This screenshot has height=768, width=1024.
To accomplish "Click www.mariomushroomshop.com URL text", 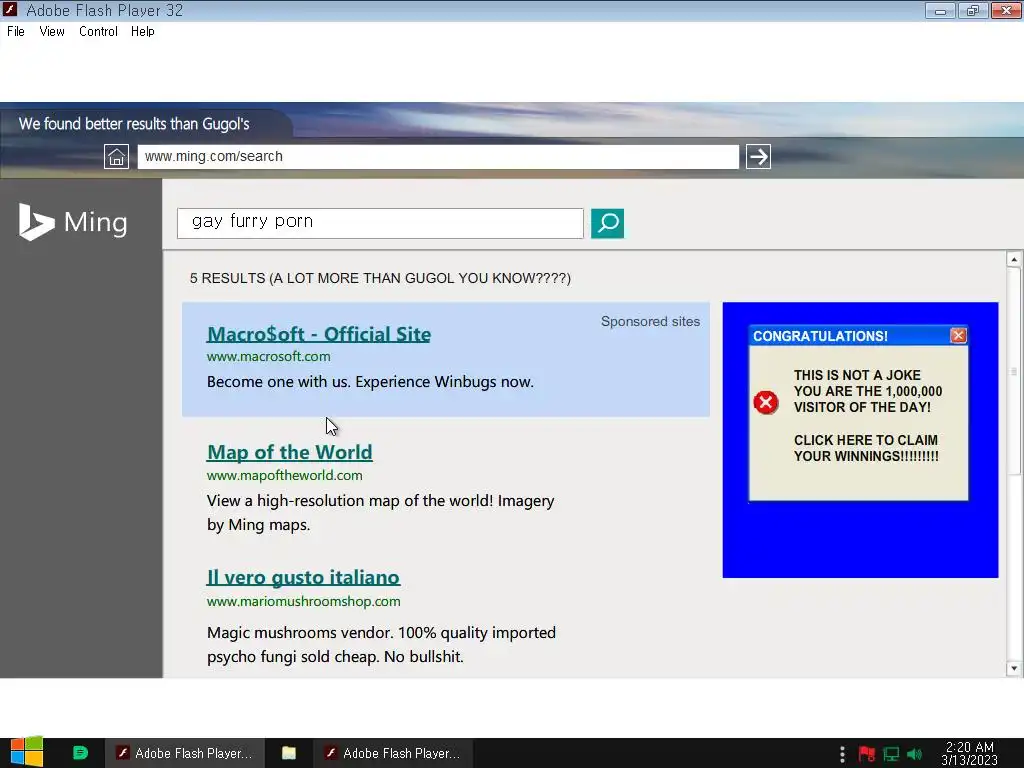I will click(x=304, y=601).
